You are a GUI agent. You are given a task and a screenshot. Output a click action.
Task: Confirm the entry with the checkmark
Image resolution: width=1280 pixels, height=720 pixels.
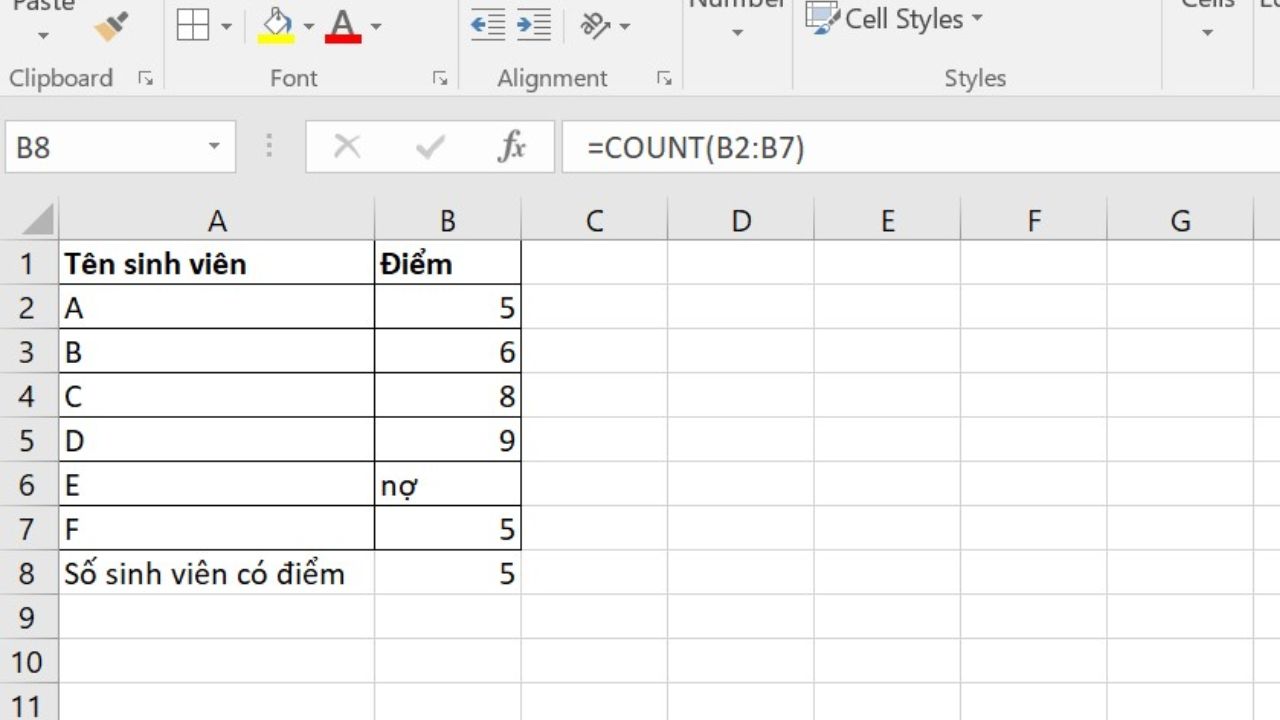430,148
